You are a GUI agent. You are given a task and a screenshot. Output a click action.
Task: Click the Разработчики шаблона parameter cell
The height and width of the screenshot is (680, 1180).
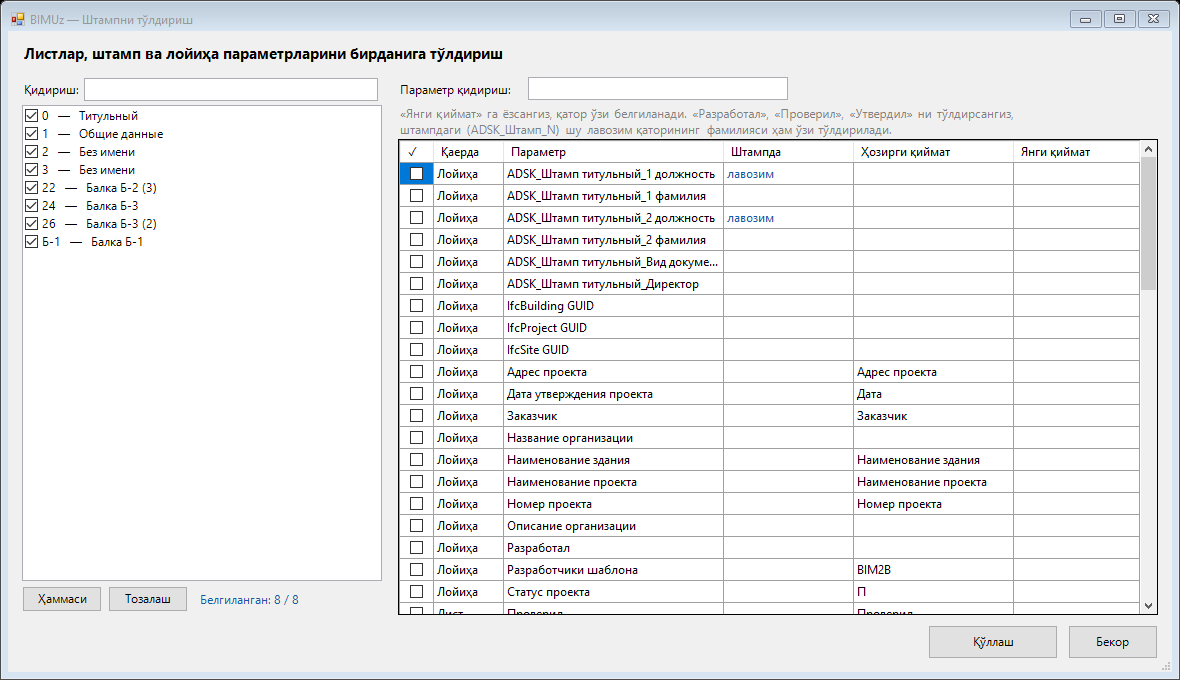613,570
